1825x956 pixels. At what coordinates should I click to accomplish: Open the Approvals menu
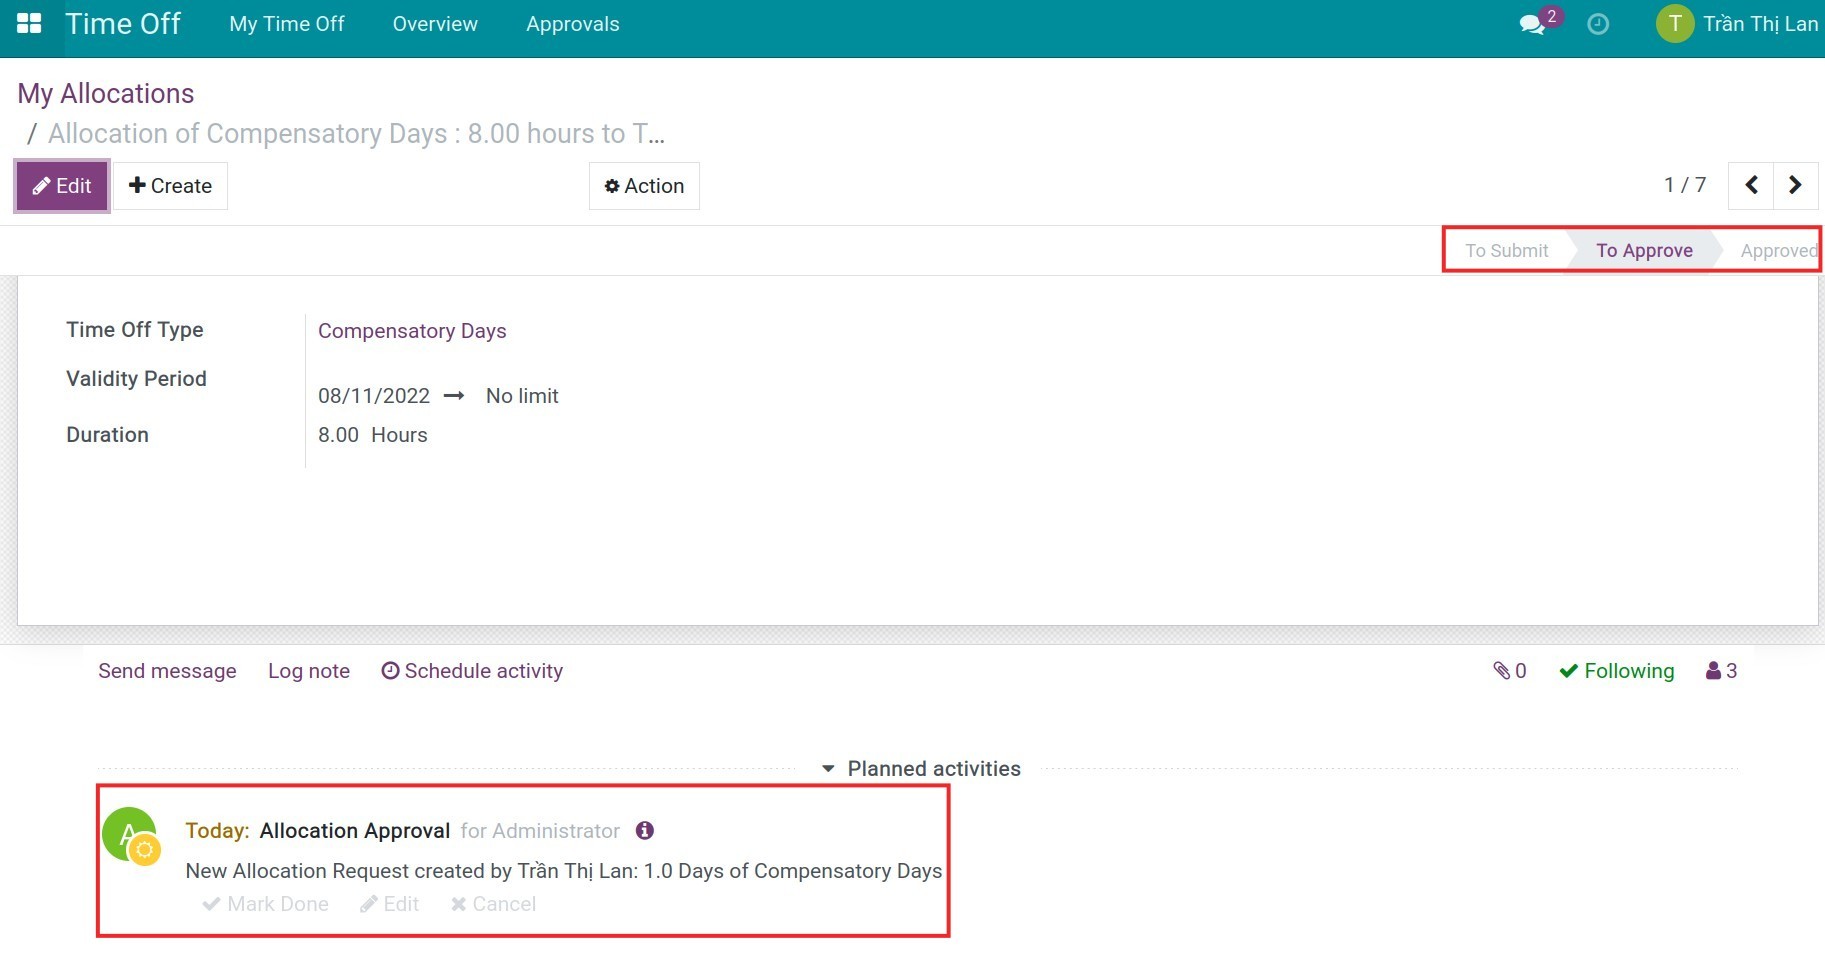click(x=573, y=24)
